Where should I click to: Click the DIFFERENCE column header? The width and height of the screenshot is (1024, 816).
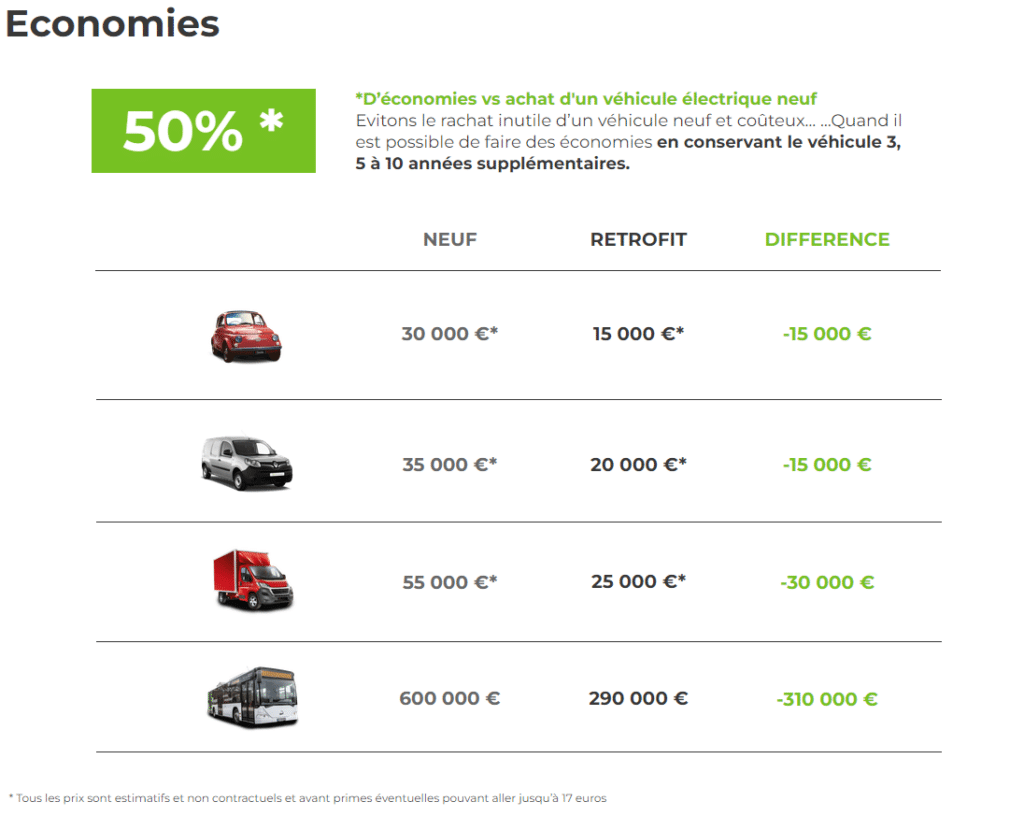[x=827, y=240]
